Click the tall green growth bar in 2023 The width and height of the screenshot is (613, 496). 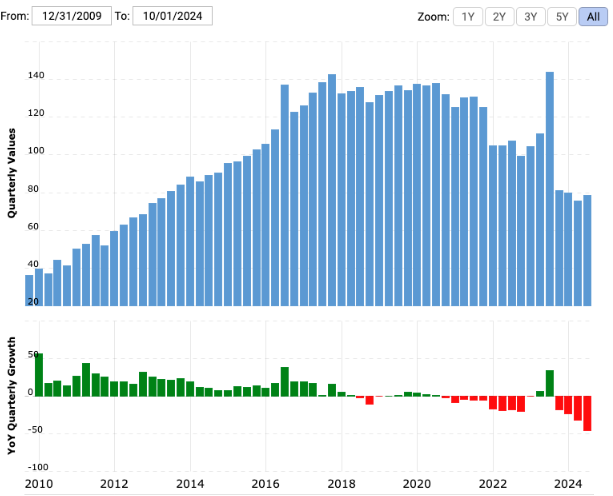(550, 383)
